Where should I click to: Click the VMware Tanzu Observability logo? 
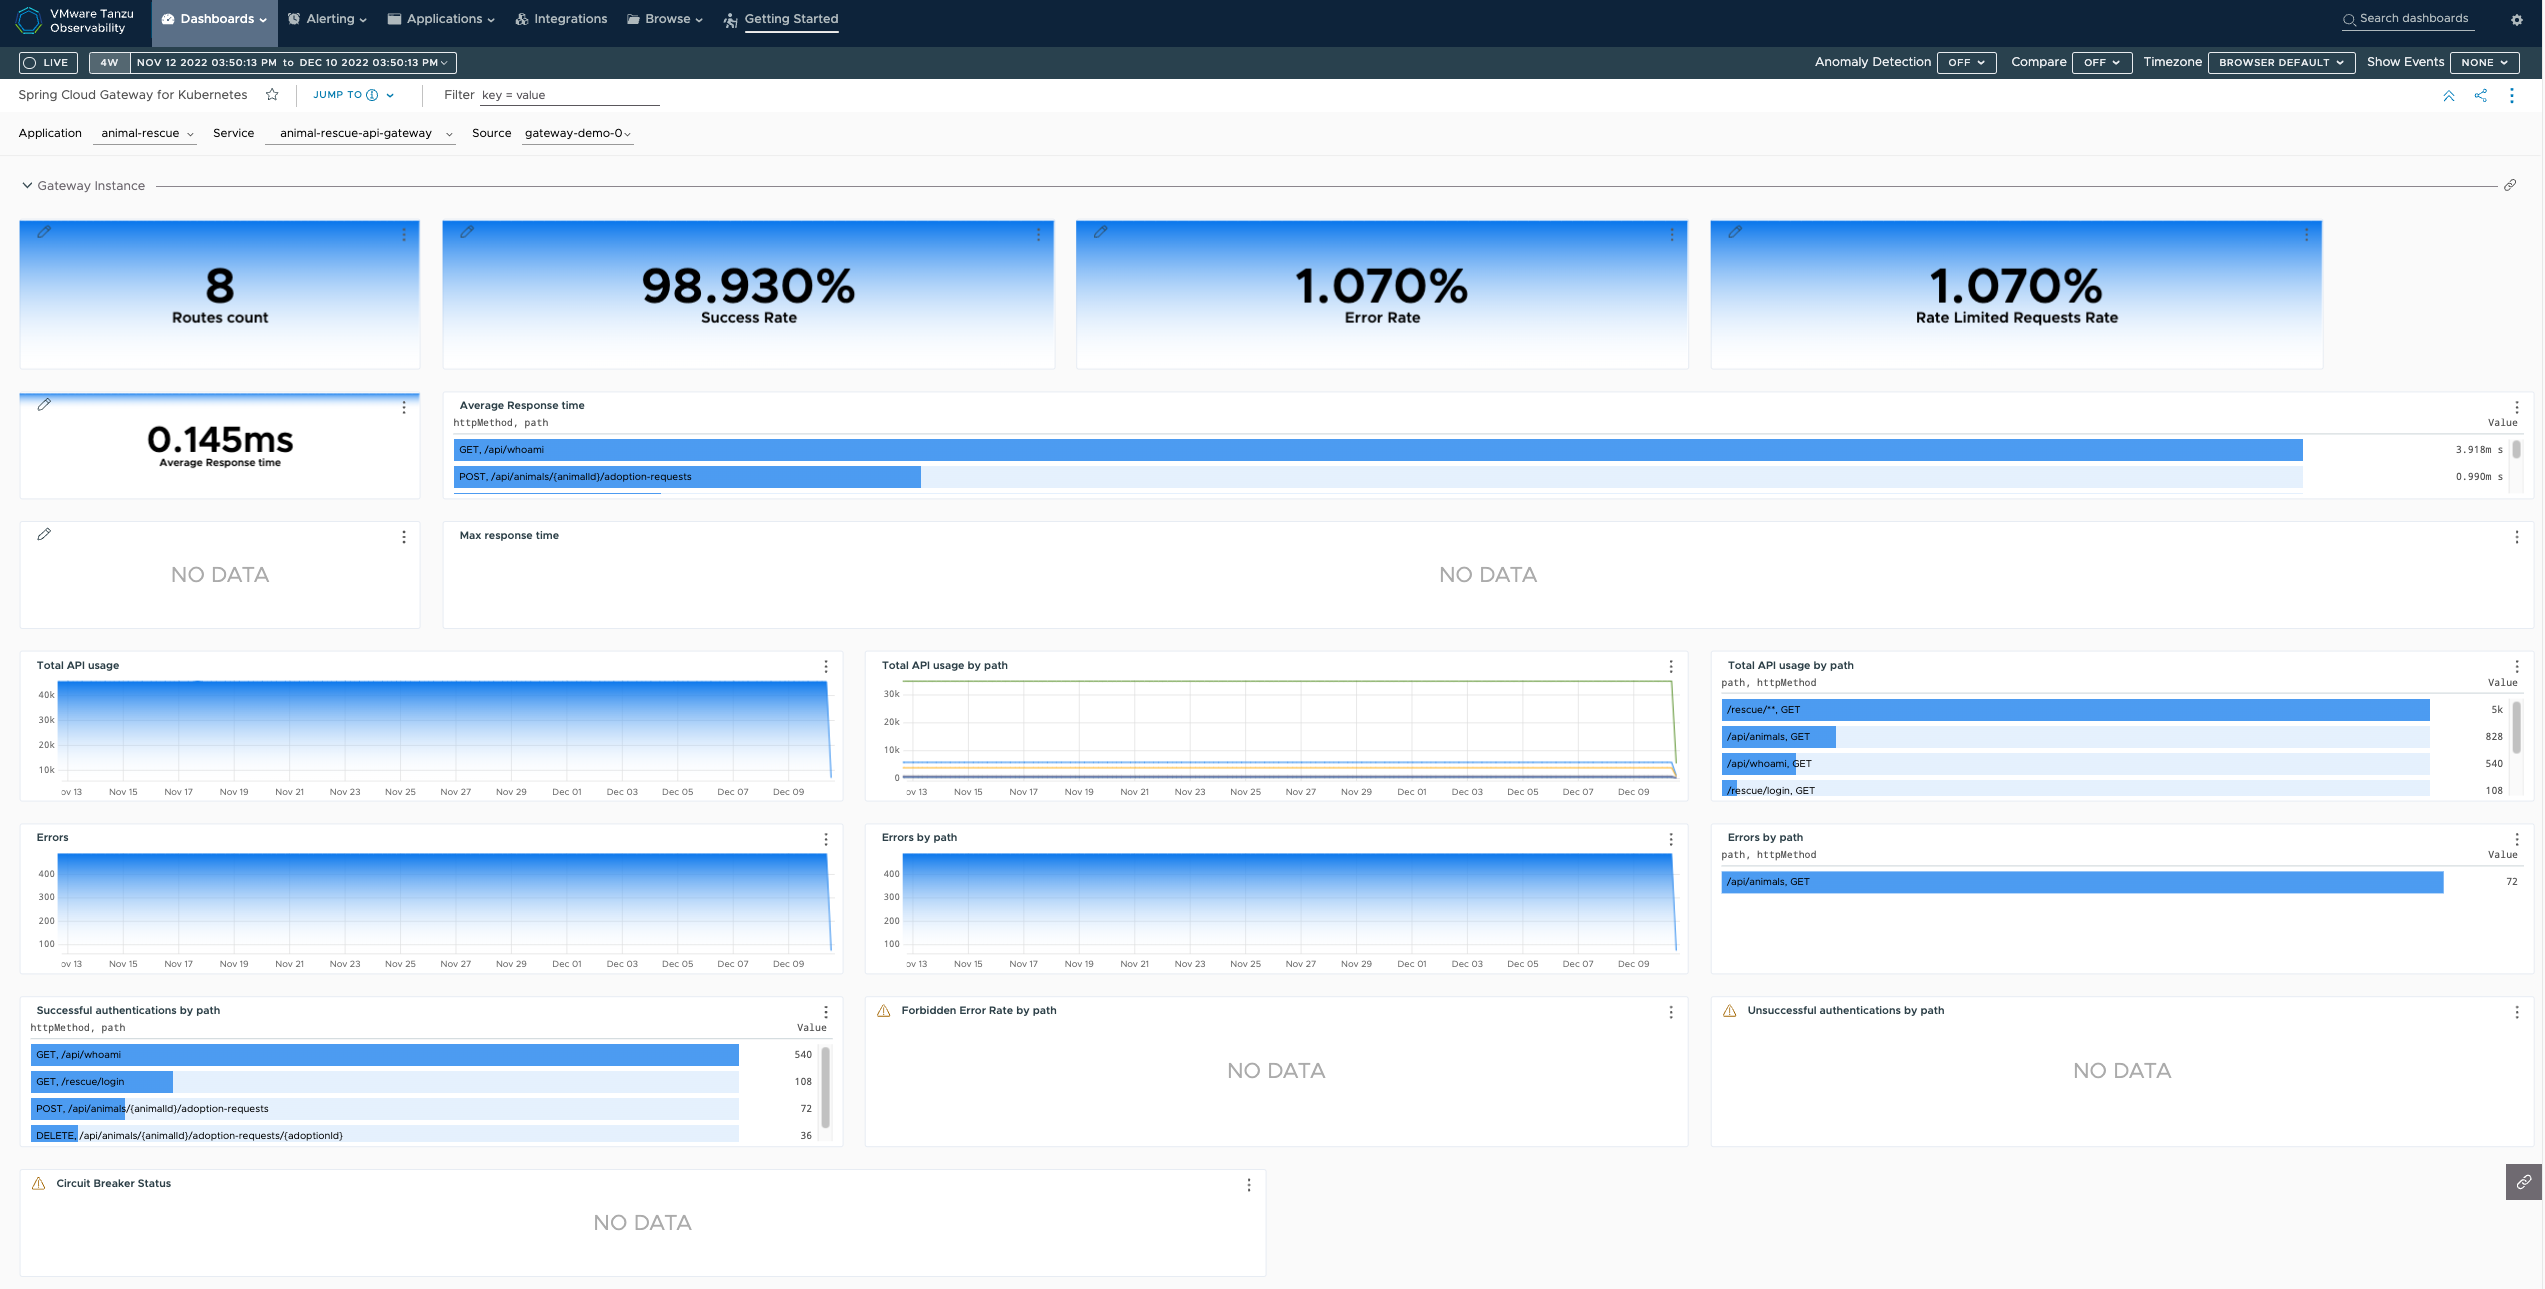(29, 20)
